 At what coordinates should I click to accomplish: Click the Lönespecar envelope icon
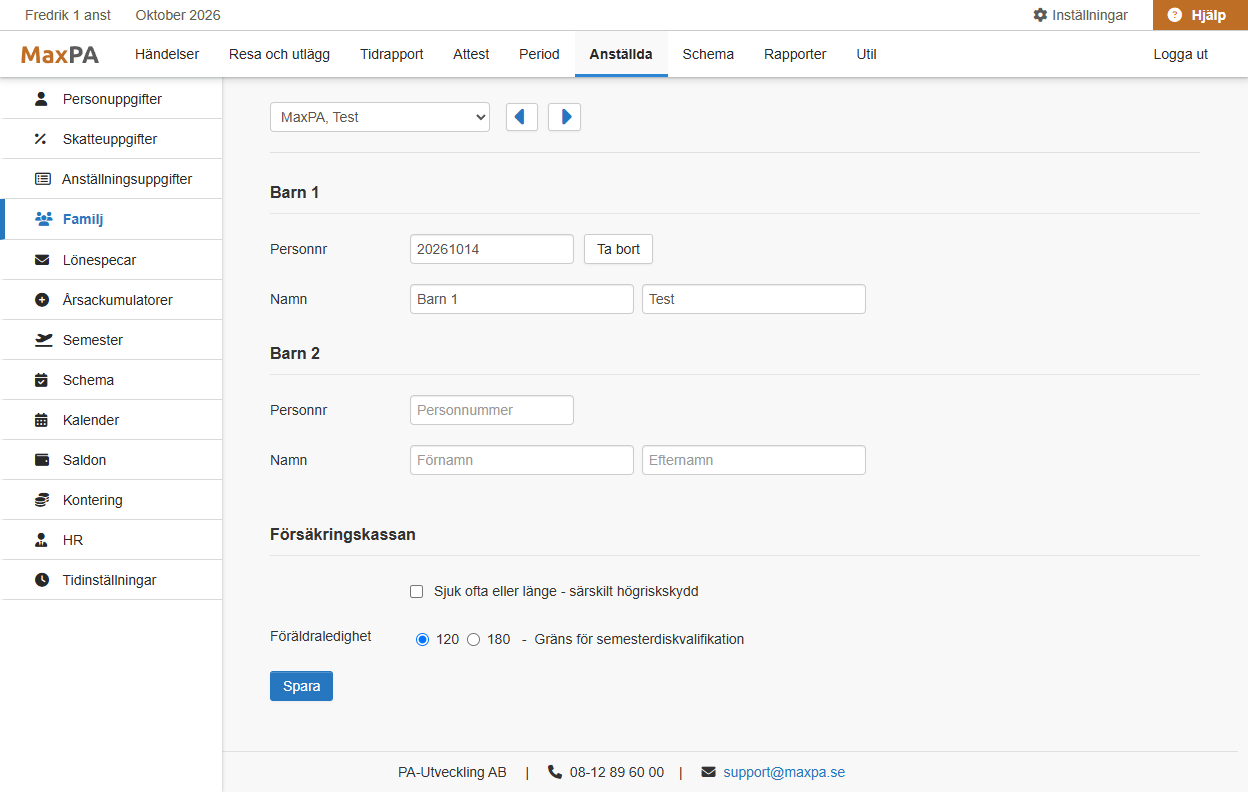coord(42,260)
